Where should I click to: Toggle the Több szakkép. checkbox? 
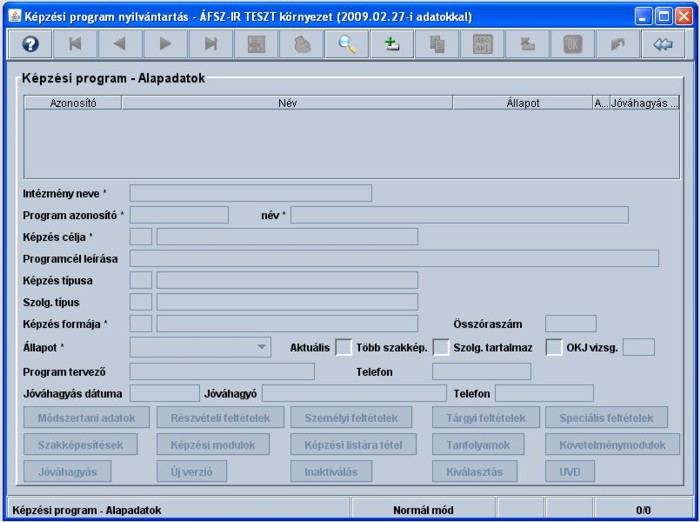pyautogui.click(x=440, y=347)
